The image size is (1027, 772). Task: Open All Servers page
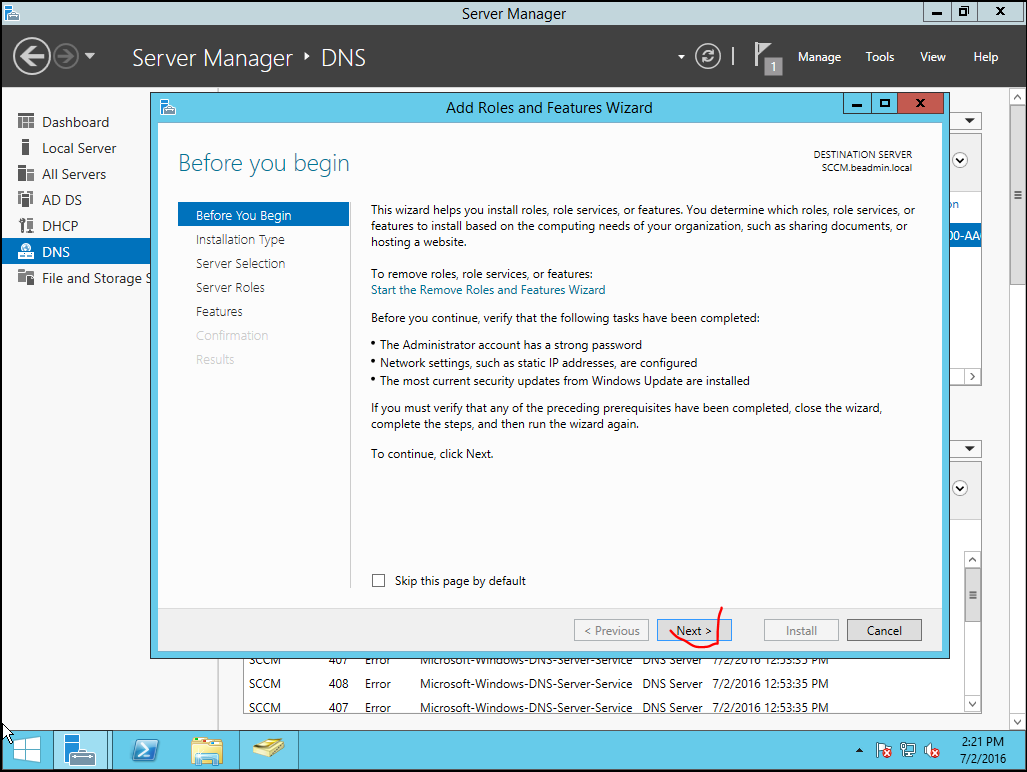pos(76,174)
